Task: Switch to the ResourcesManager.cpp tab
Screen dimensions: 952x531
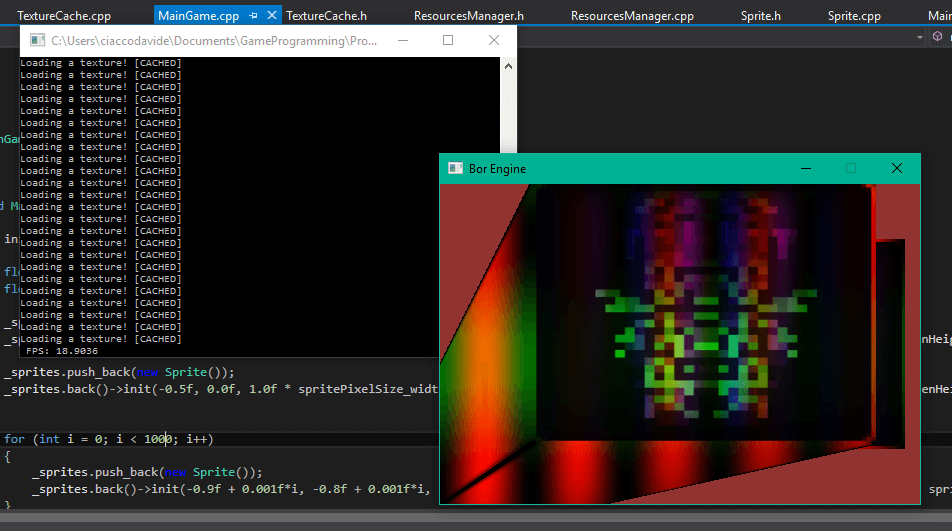Action: 632,16
